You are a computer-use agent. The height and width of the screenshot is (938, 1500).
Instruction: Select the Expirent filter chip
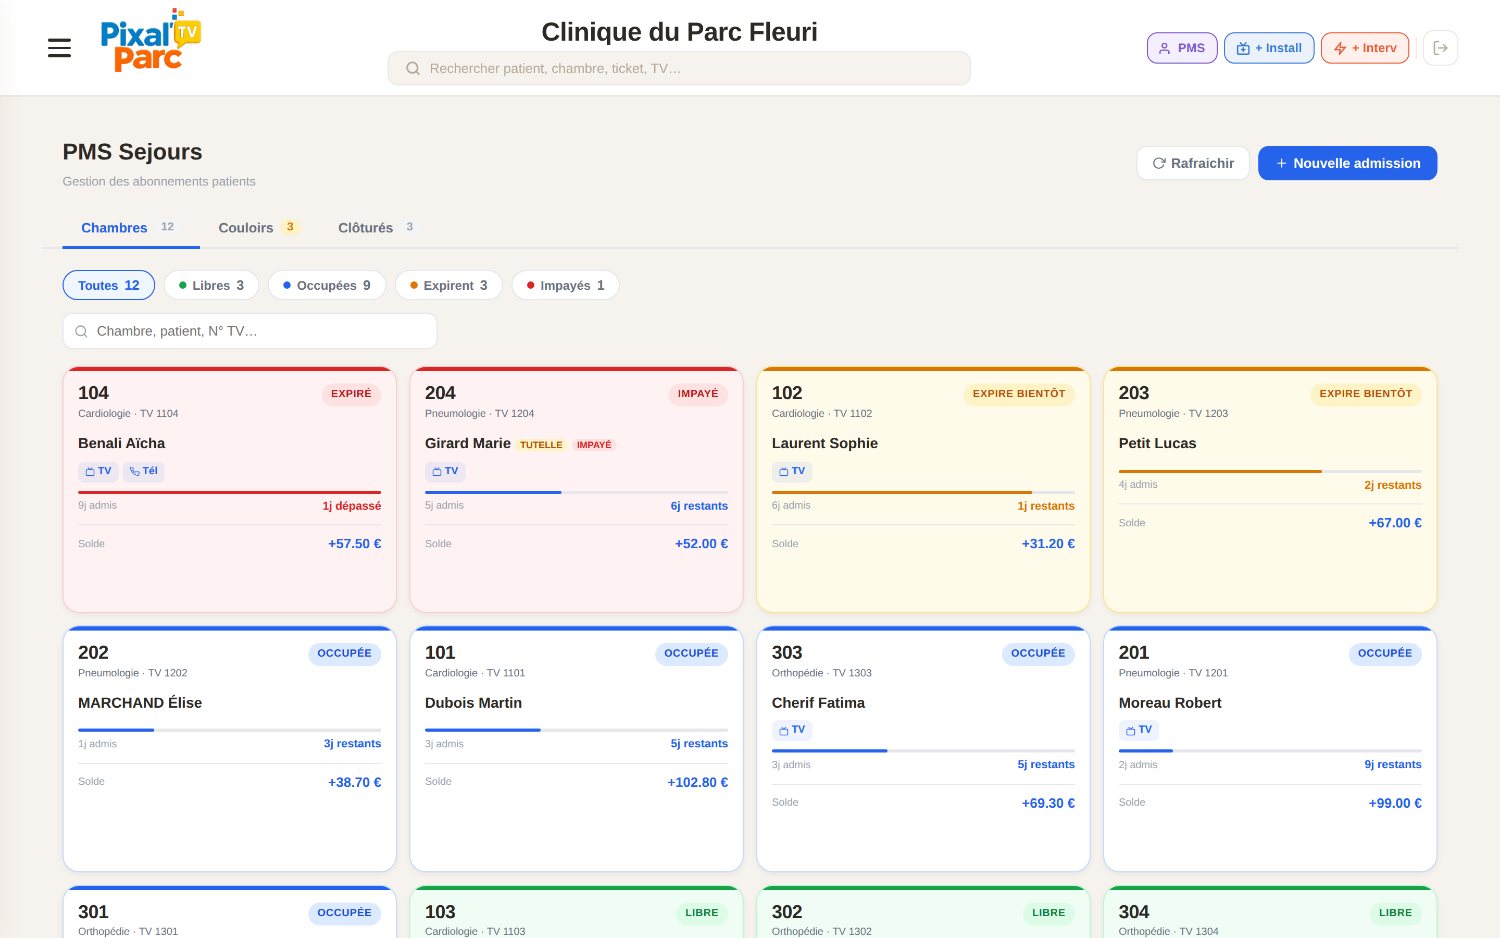[448, 285]
